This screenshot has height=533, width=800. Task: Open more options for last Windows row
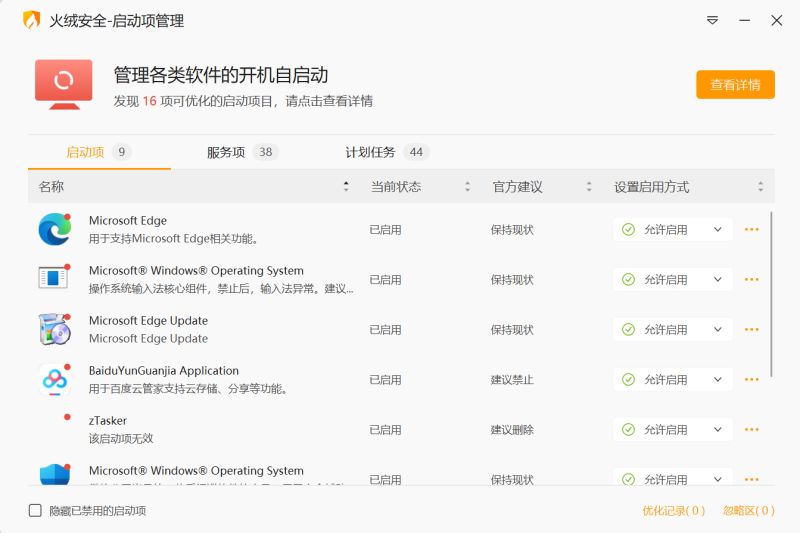(x=752, y=479)
